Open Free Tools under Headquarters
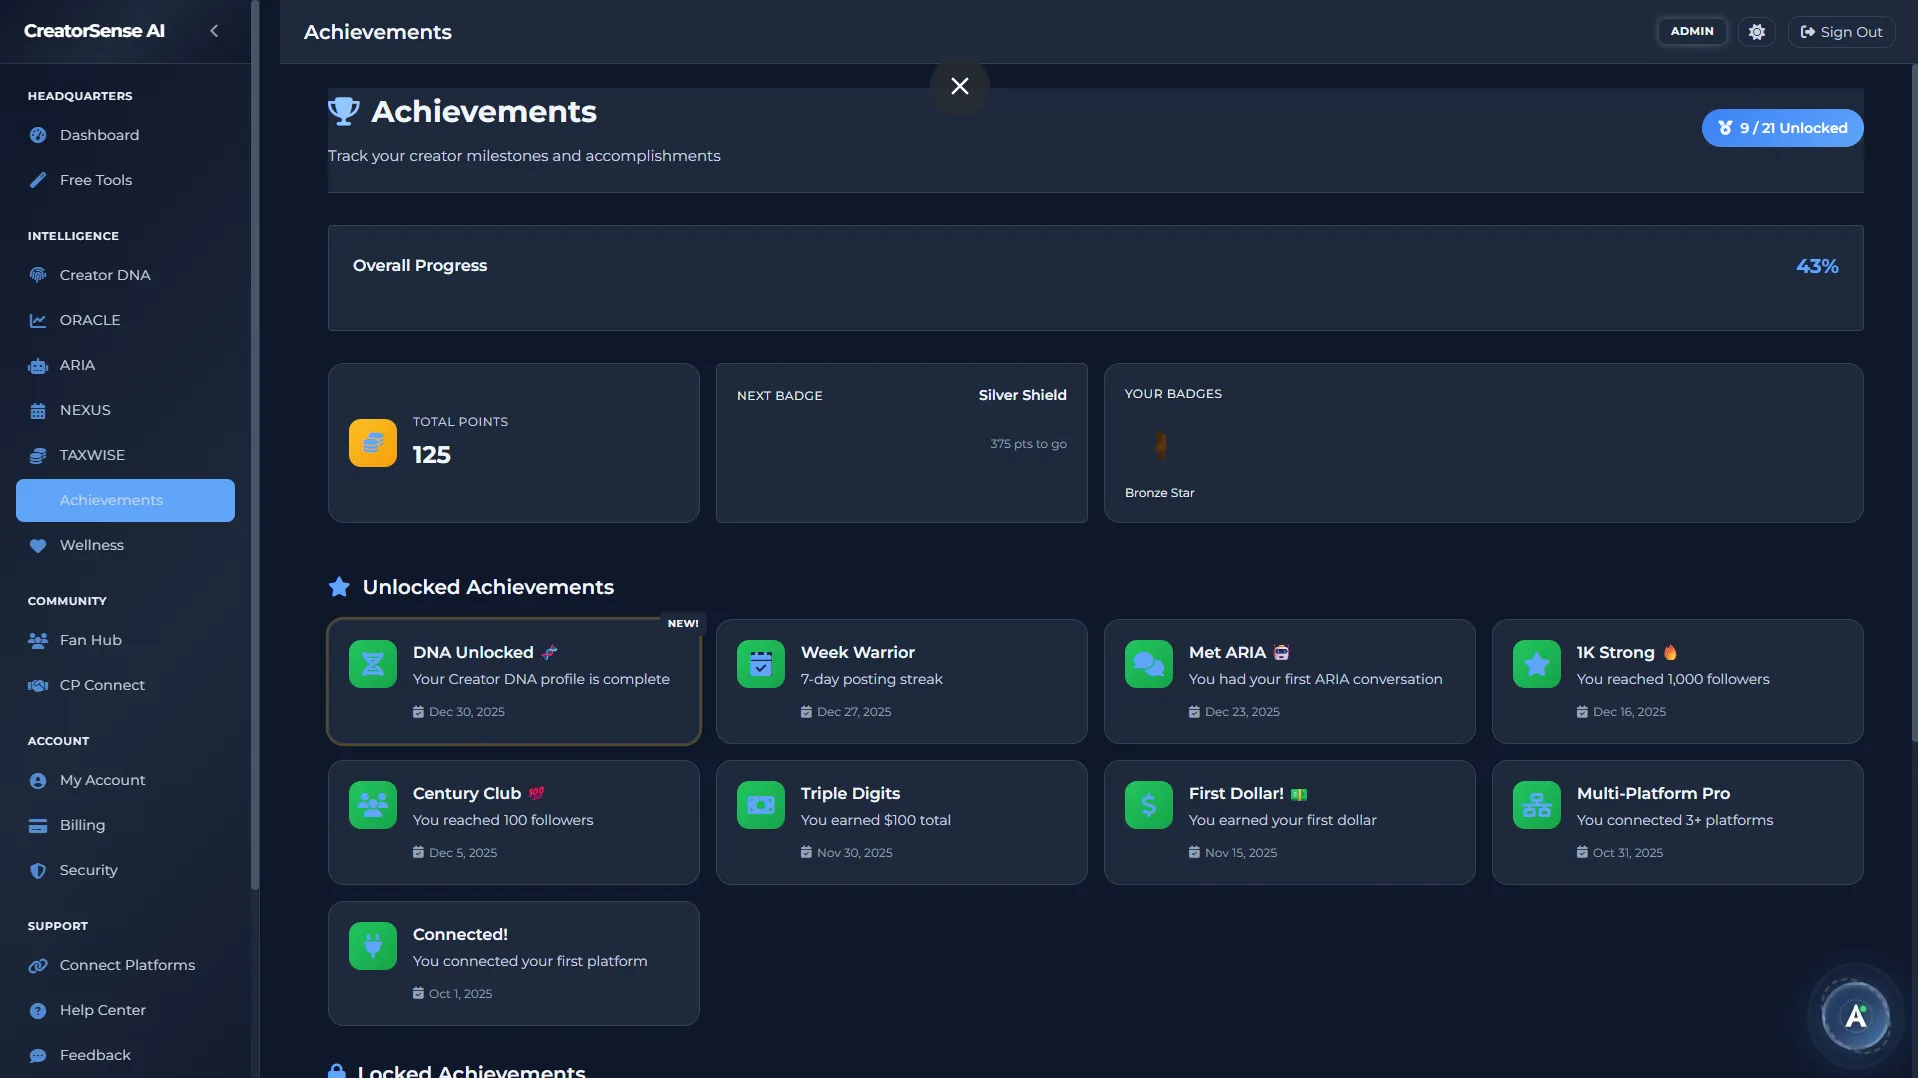This screenshot has width=1918, height=1078. (x=95, y=180)
